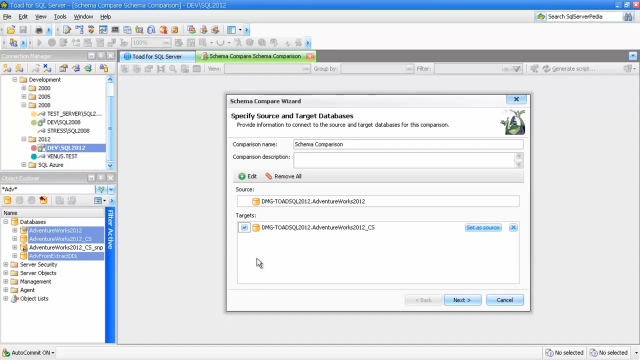
Task: Collapse the Development folder in Connection Manager
Action: coord(15,80)
